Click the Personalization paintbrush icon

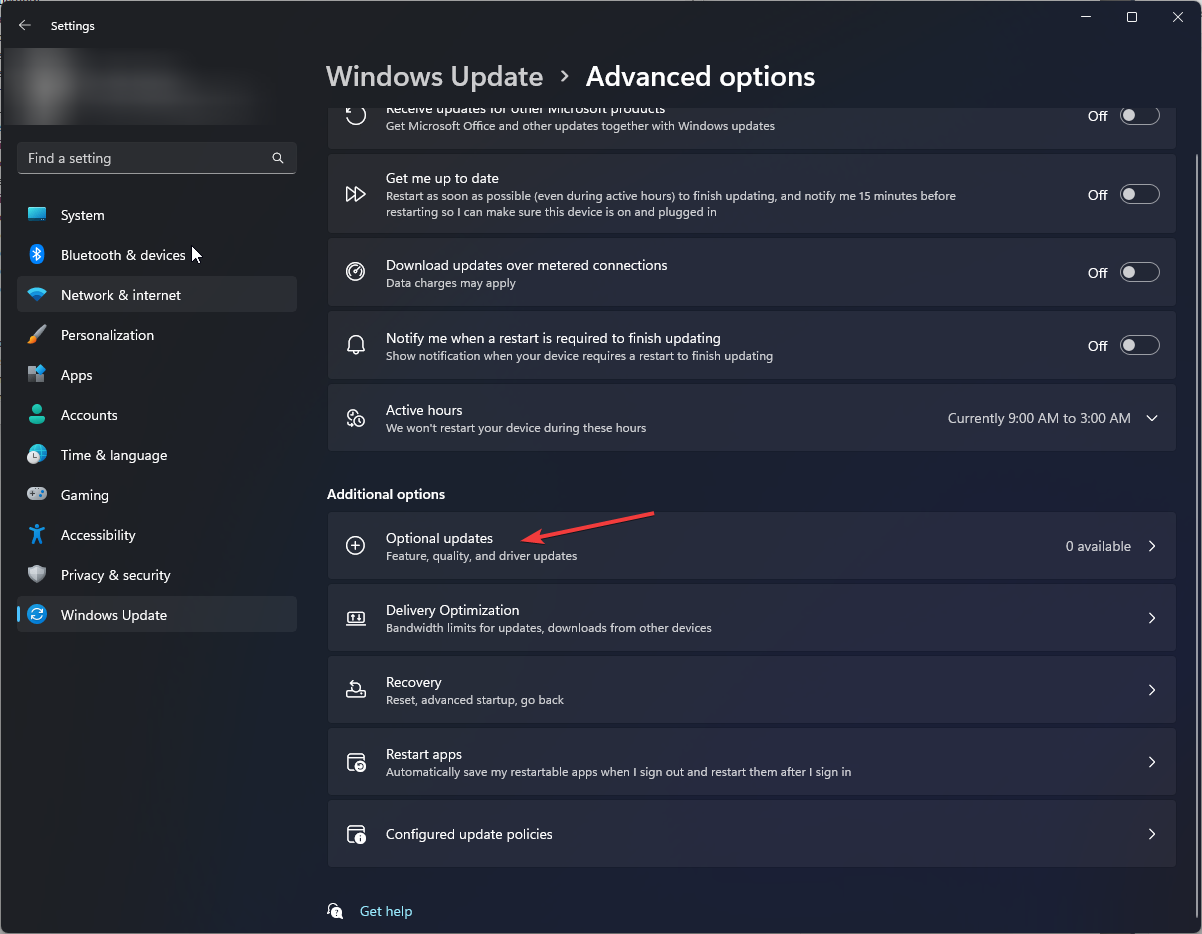coord(37,335)
